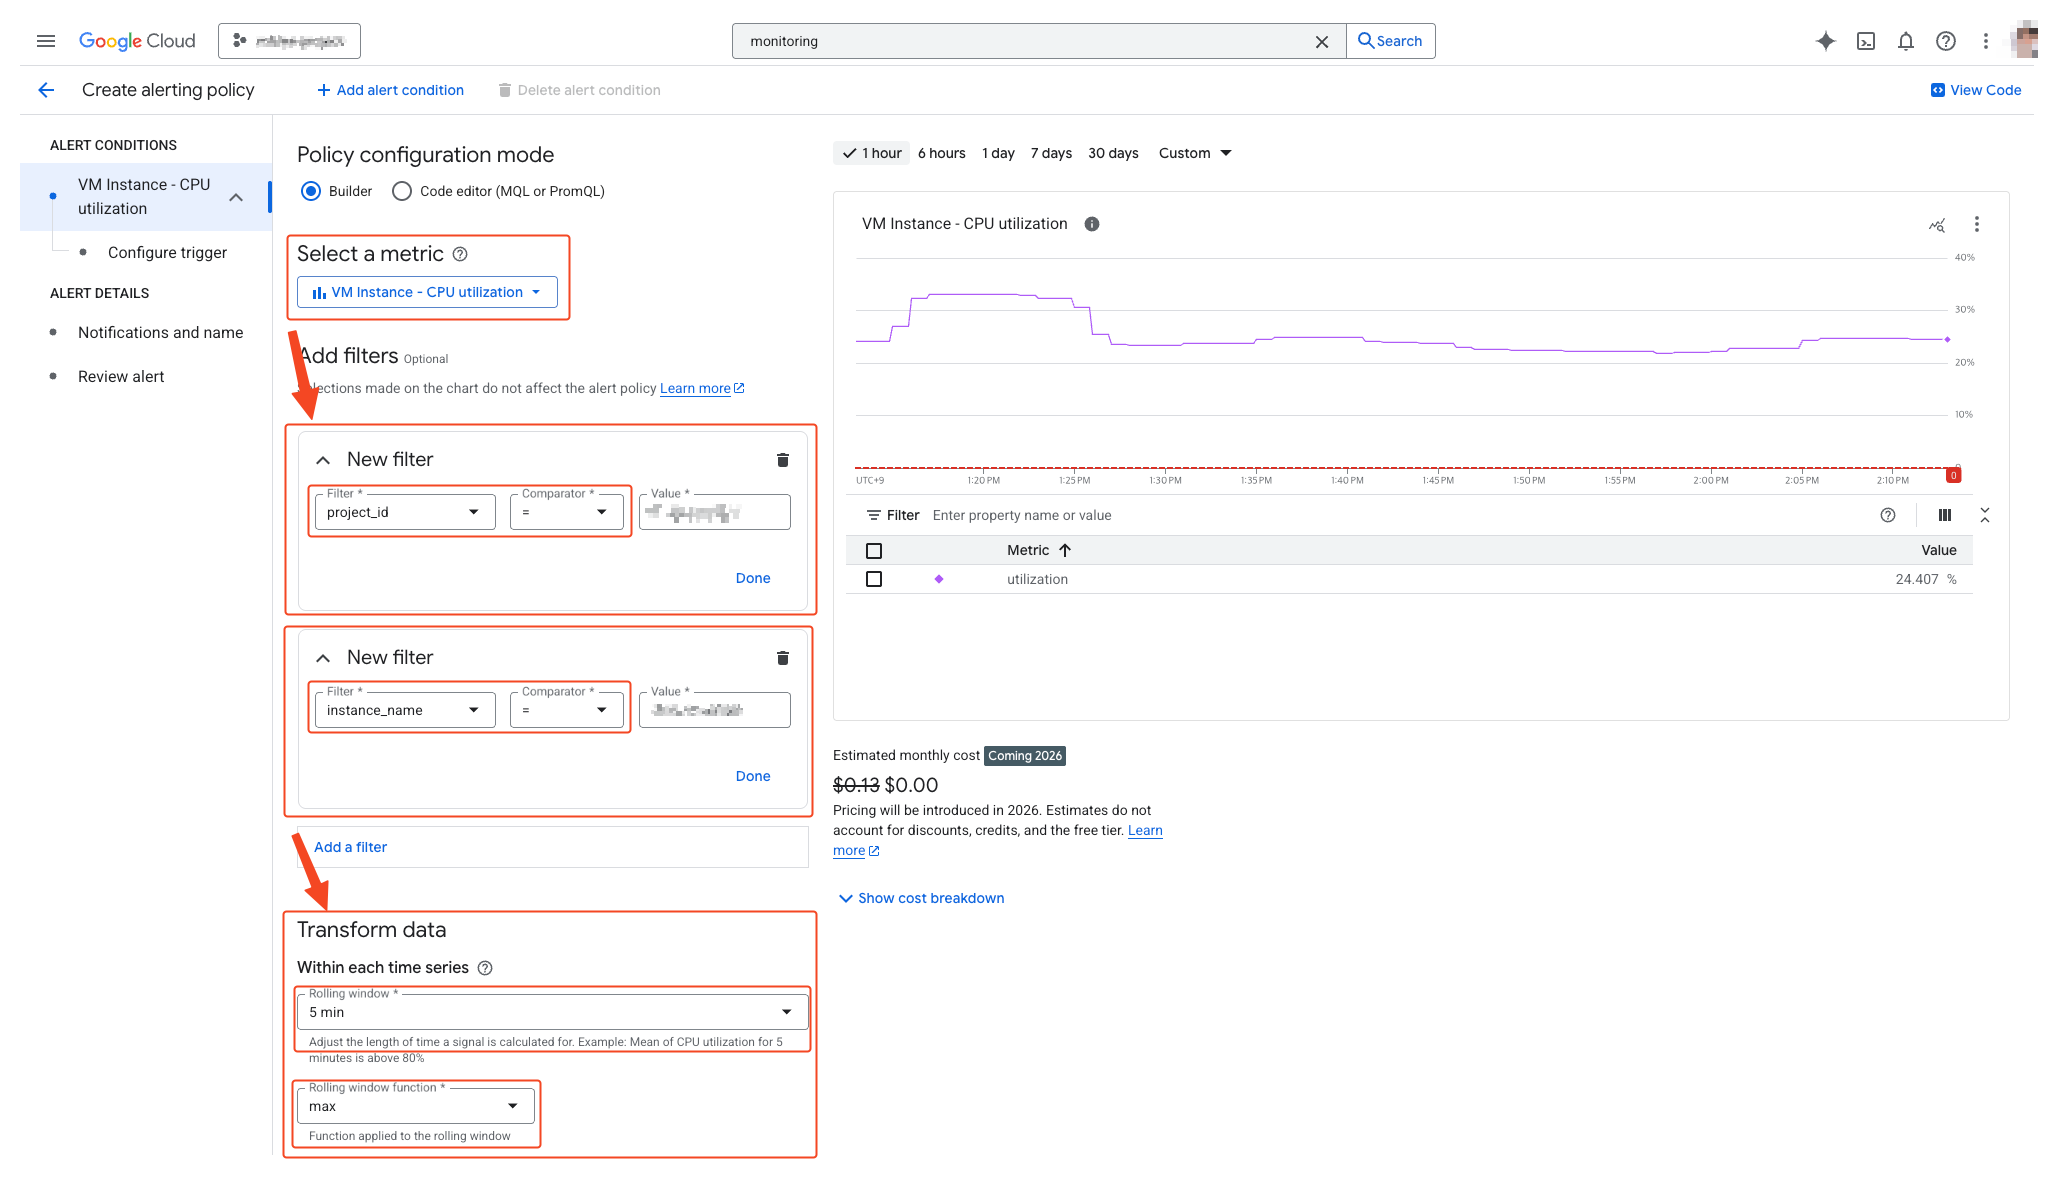Click the Metric column sort arrow
2058x1178 pixels.
click(x=1065, y=550)
